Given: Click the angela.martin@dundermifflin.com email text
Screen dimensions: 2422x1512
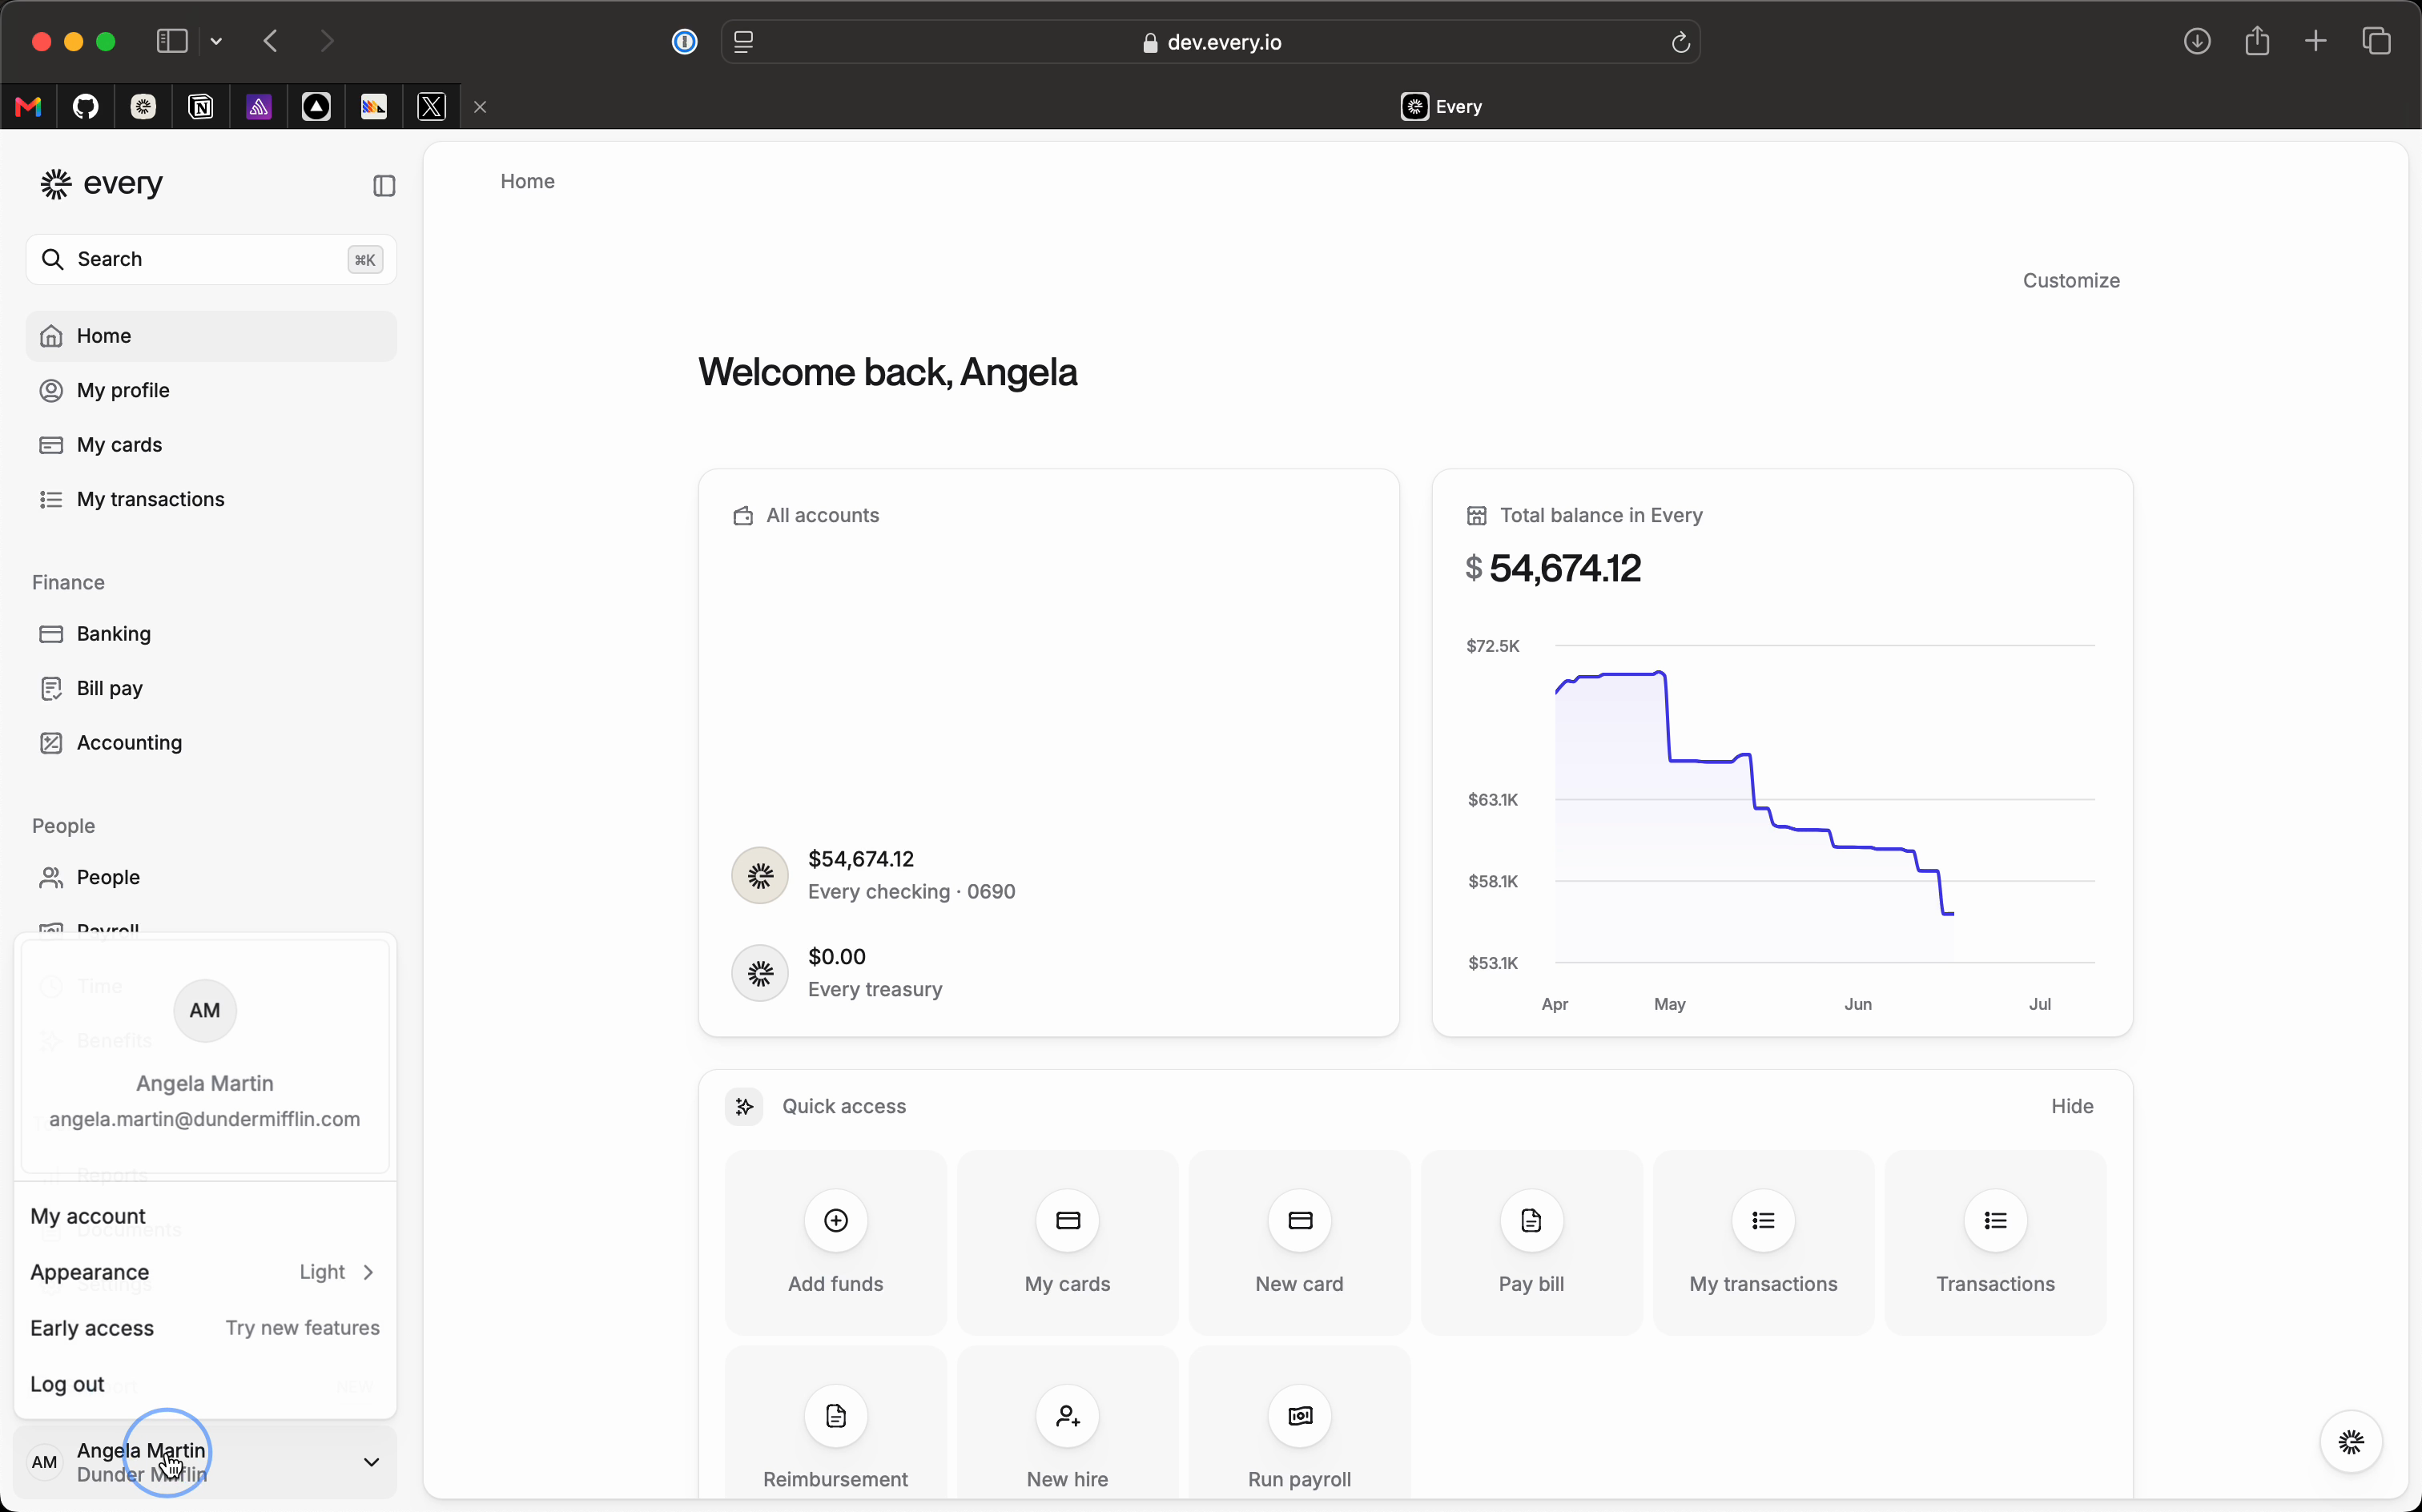Looking at the screenshot, I should point(205,1119).
